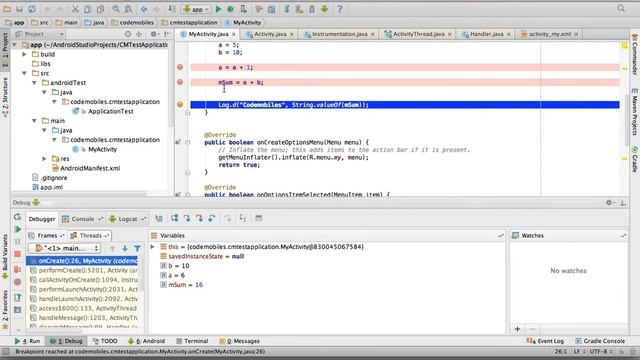Click the cmtestapplication breadcrumb

189,22
